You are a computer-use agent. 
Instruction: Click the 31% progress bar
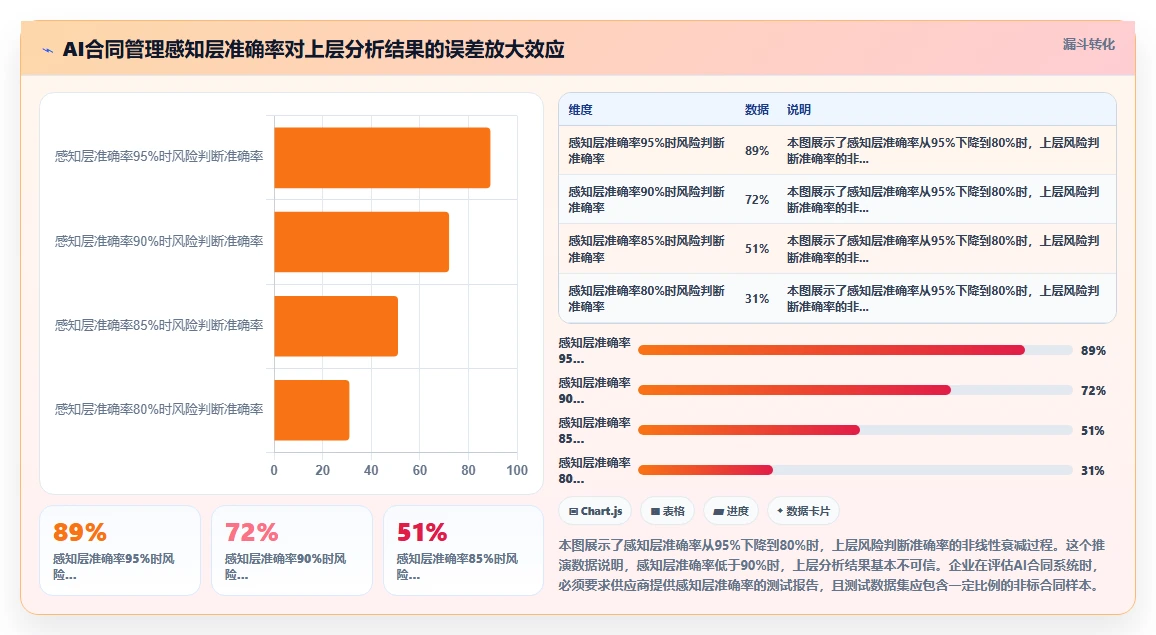(x=855, y=470)
